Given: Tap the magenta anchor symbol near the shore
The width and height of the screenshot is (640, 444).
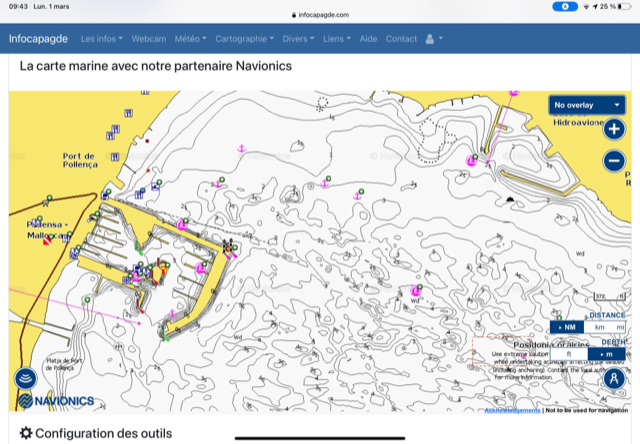Looking at the screenshot, I should [240, 148].
